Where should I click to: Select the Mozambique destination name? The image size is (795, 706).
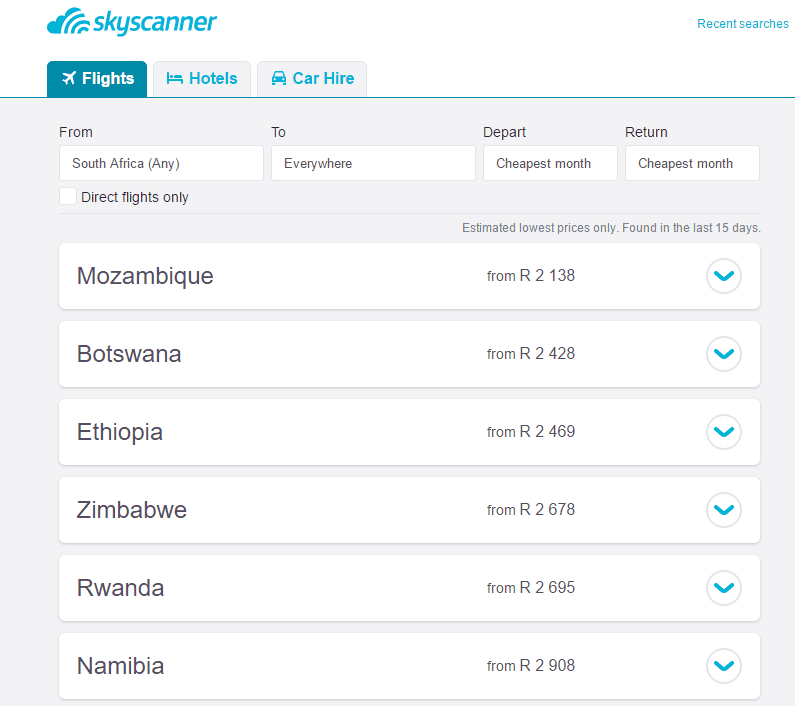point(145,276)
